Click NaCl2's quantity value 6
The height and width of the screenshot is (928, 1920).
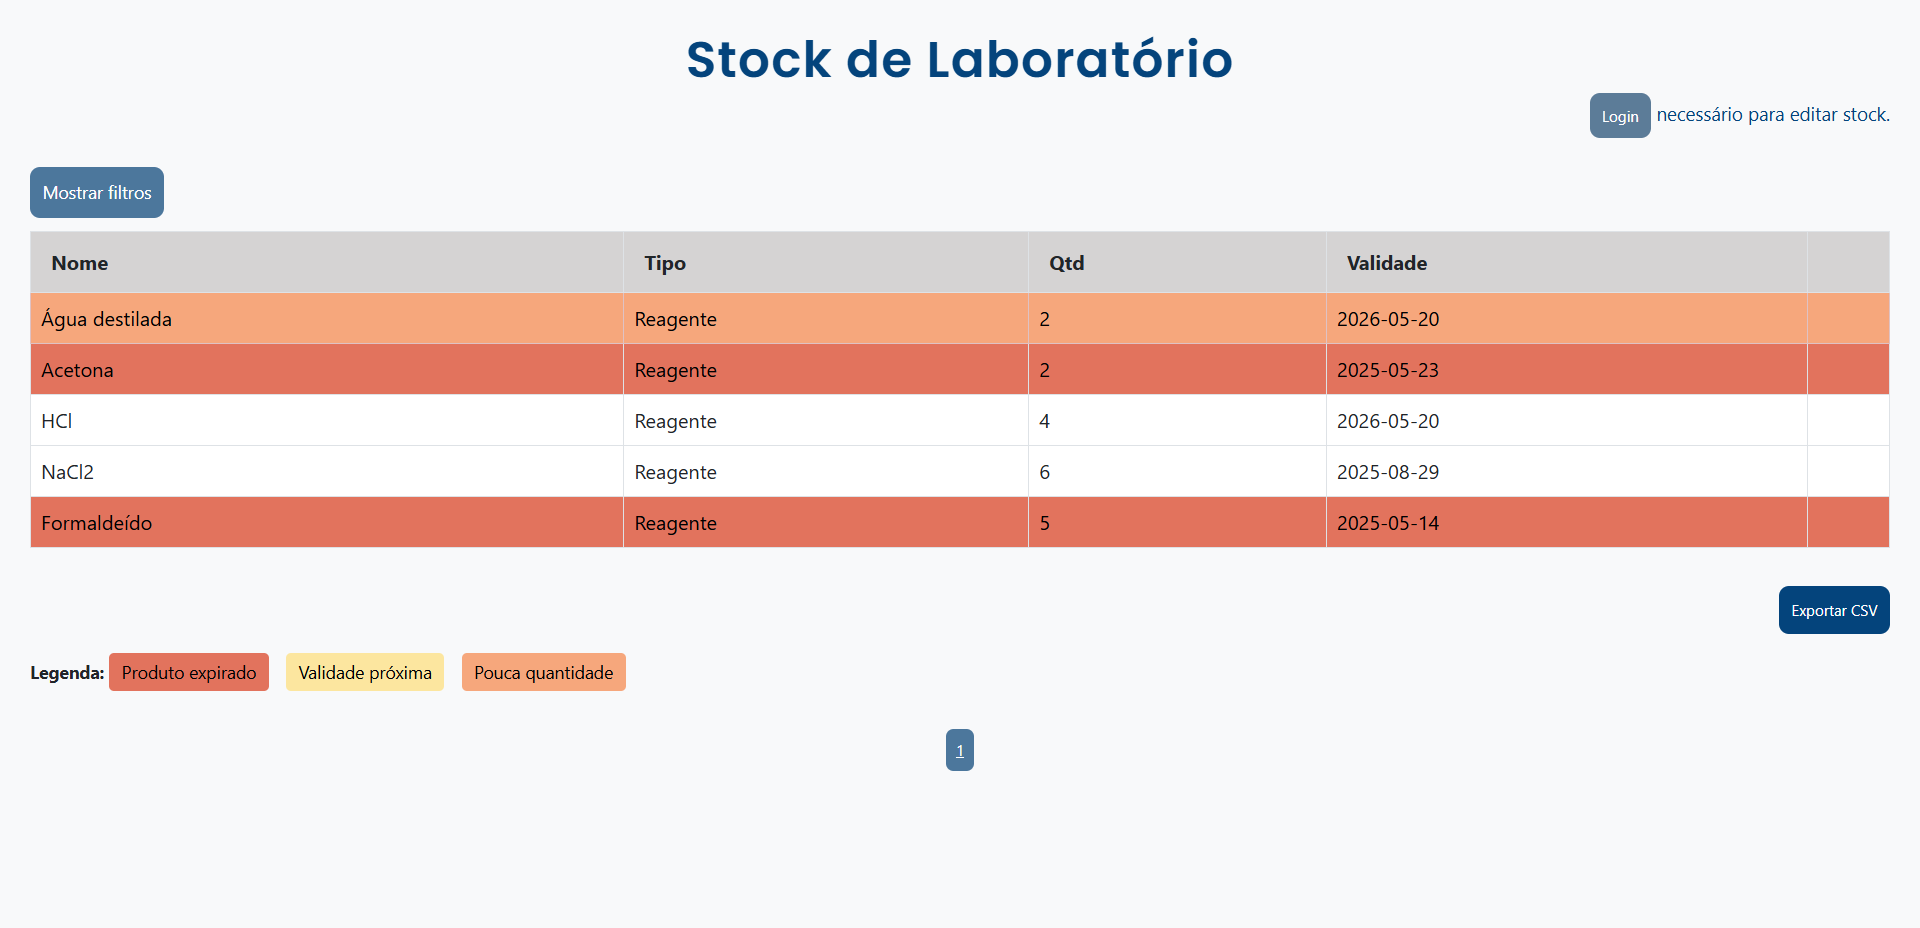coord(1045,472)
